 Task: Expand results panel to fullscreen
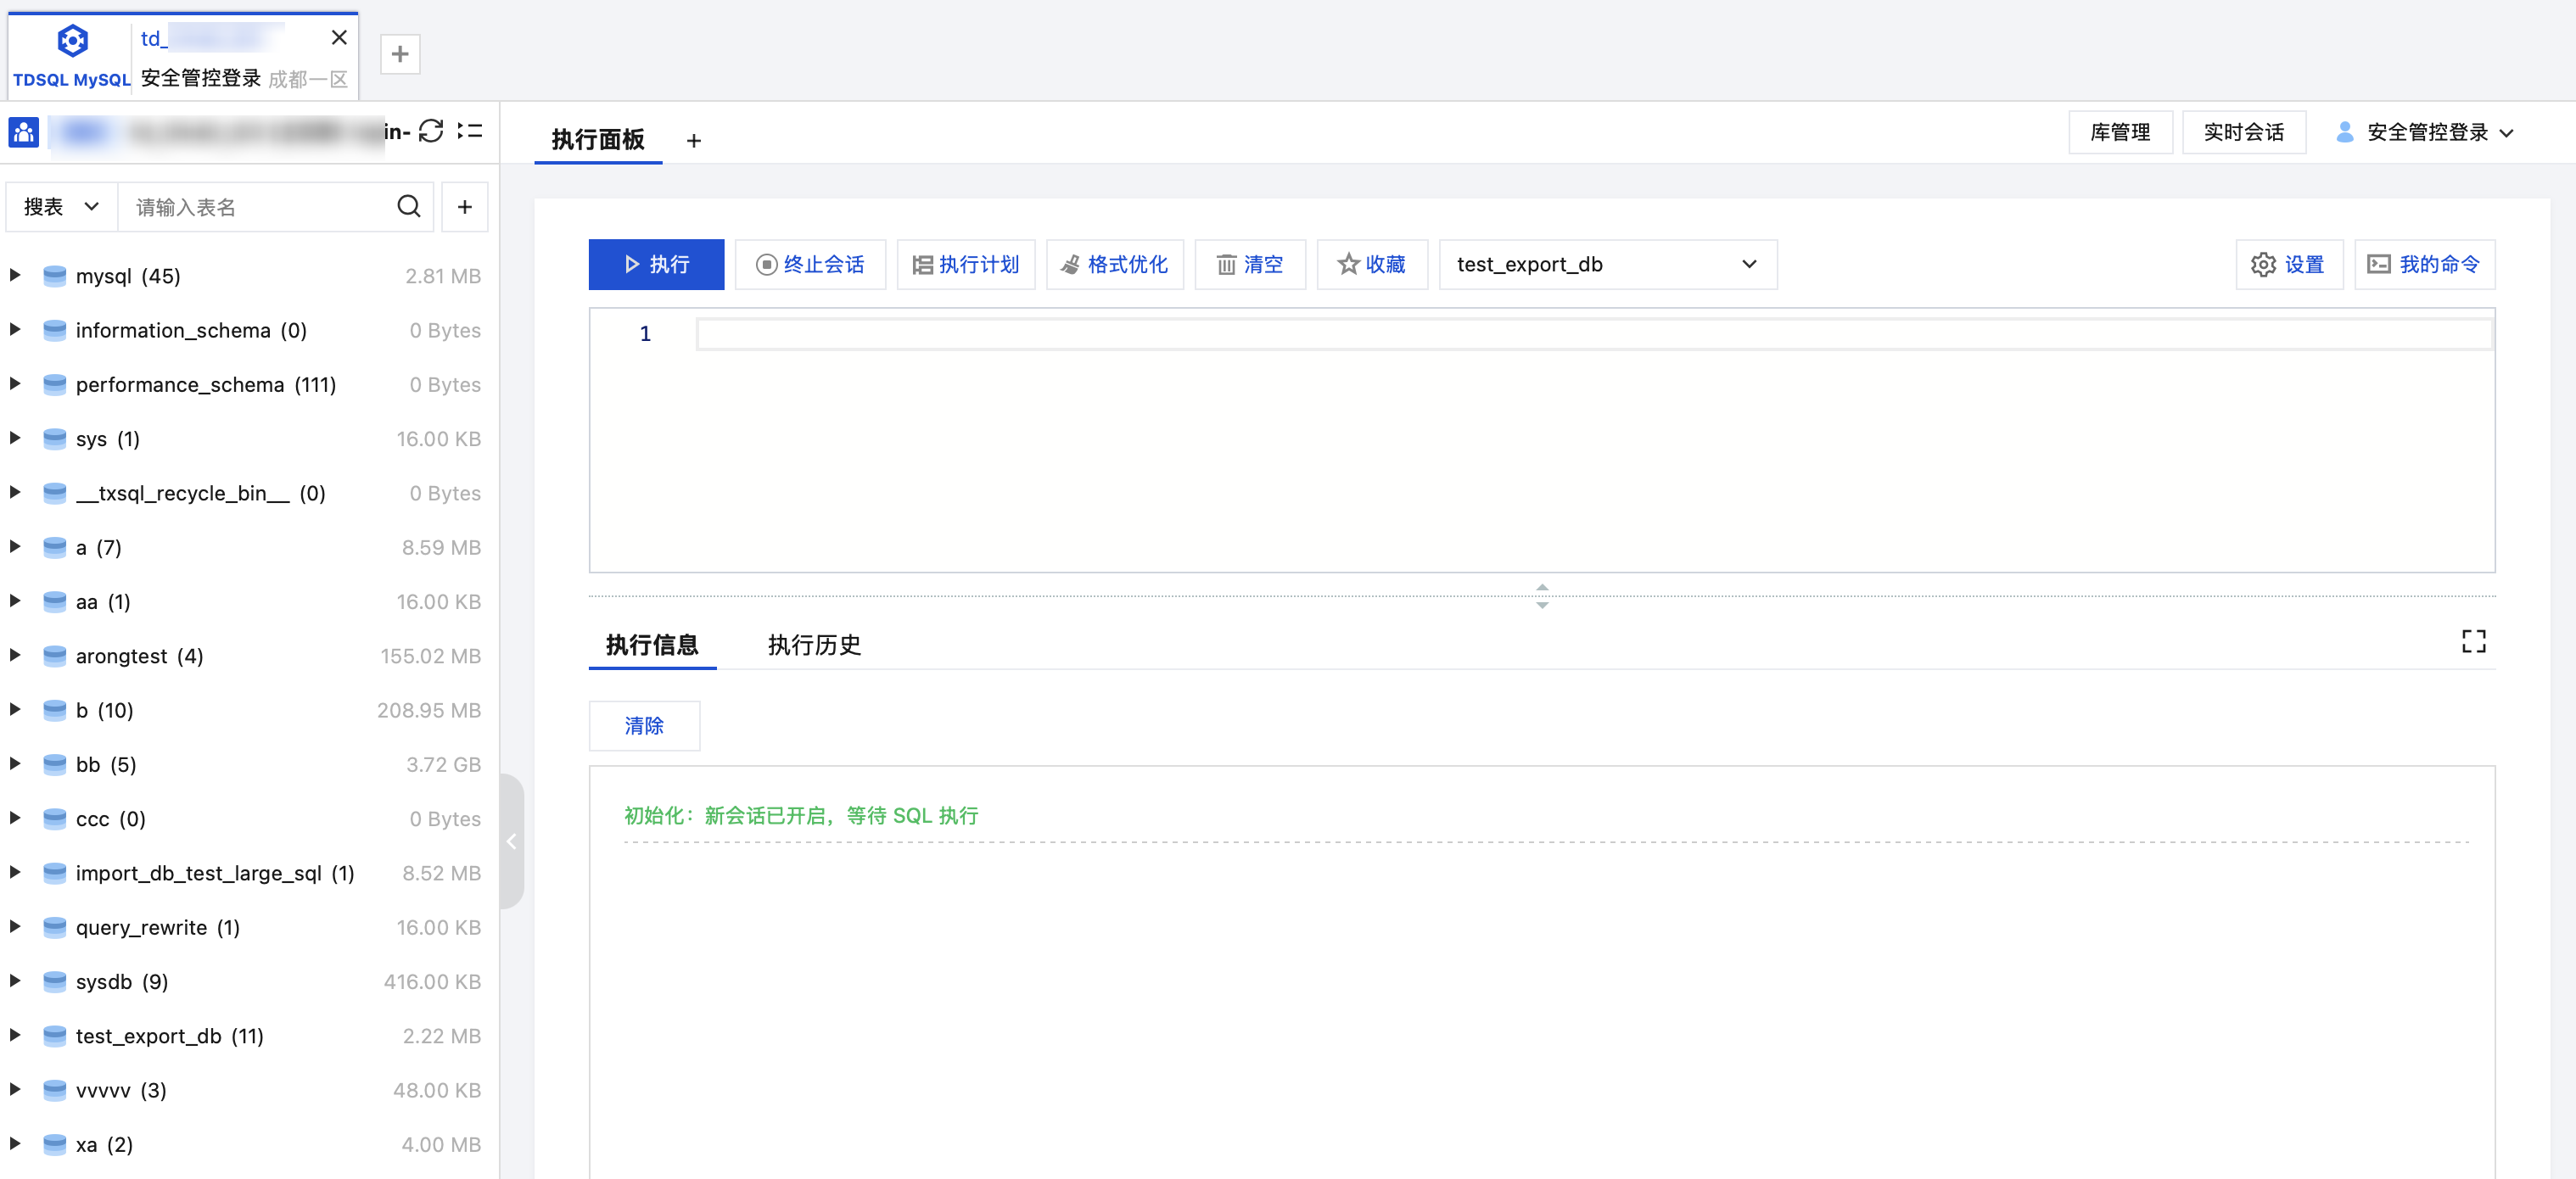(2473, 642)
